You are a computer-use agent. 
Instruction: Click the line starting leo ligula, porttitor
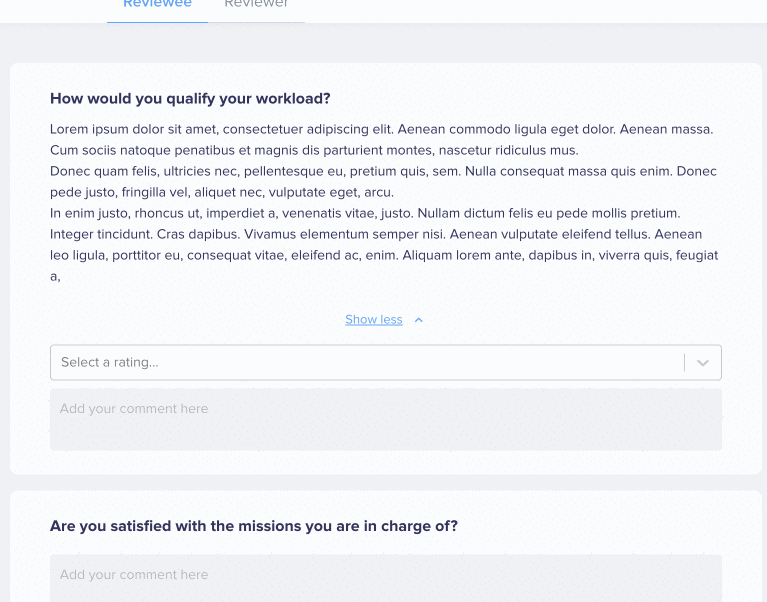click(384, 255)
